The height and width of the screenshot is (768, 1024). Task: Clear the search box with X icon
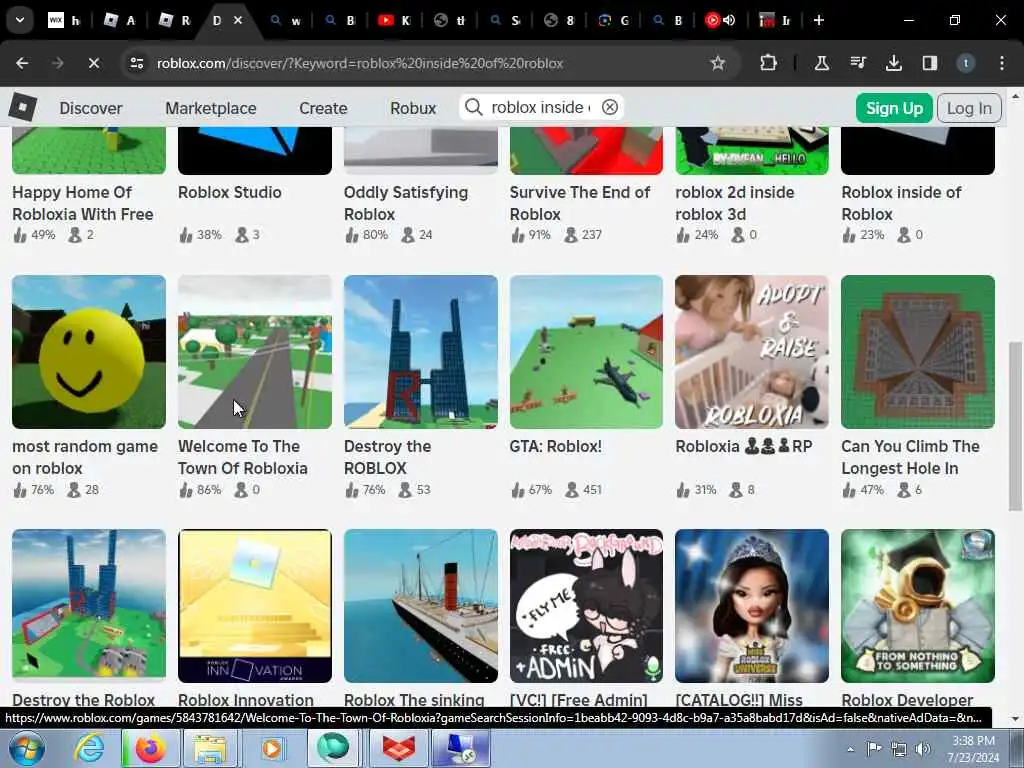click(x=609, y=107)
